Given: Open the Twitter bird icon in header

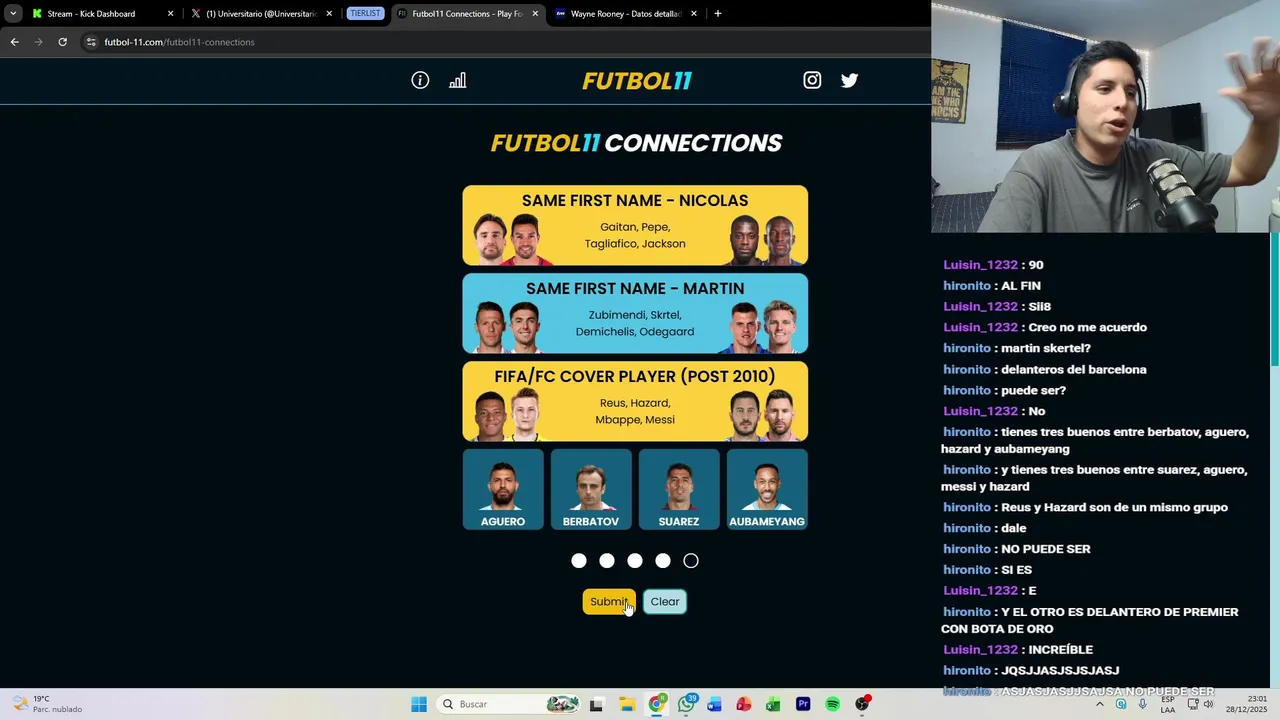Looking at the screenshot, I should tap(849, 80).
